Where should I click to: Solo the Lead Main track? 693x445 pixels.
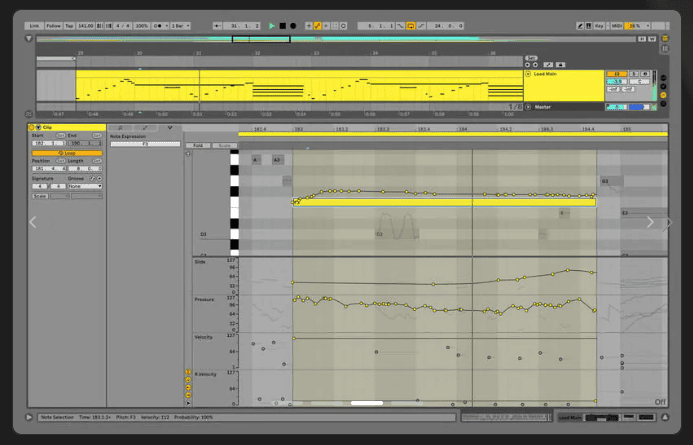coord(634,74)
